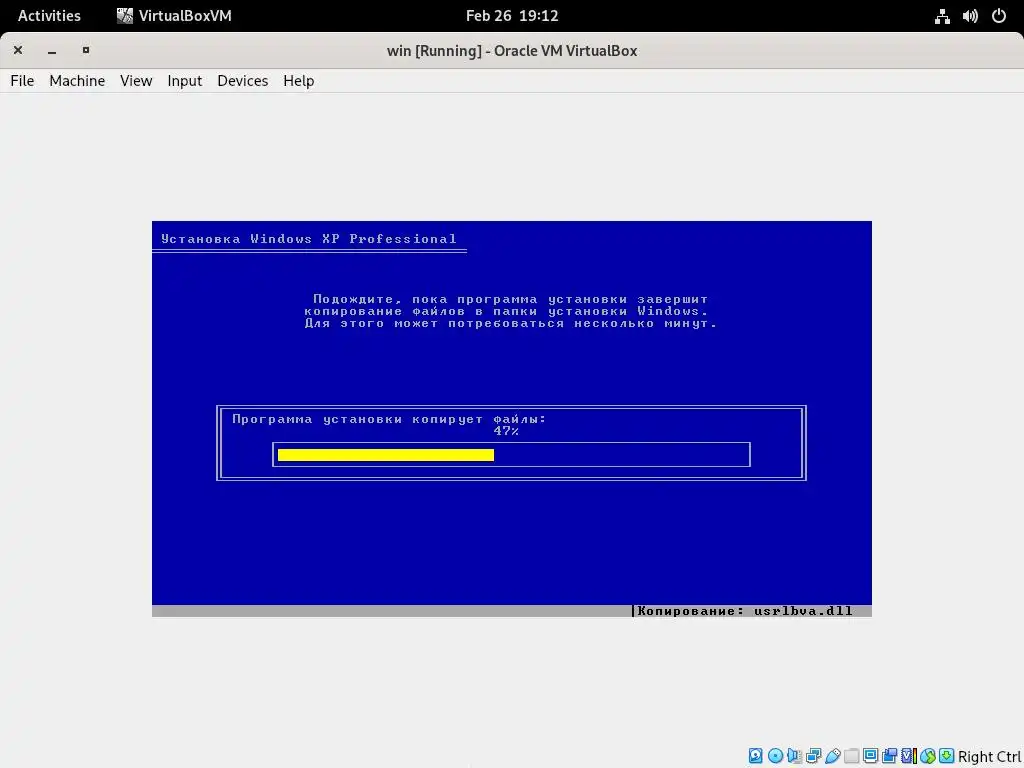Open the USB devices status icon
The height and width of the screenshot is (768, 1024).
833,756
